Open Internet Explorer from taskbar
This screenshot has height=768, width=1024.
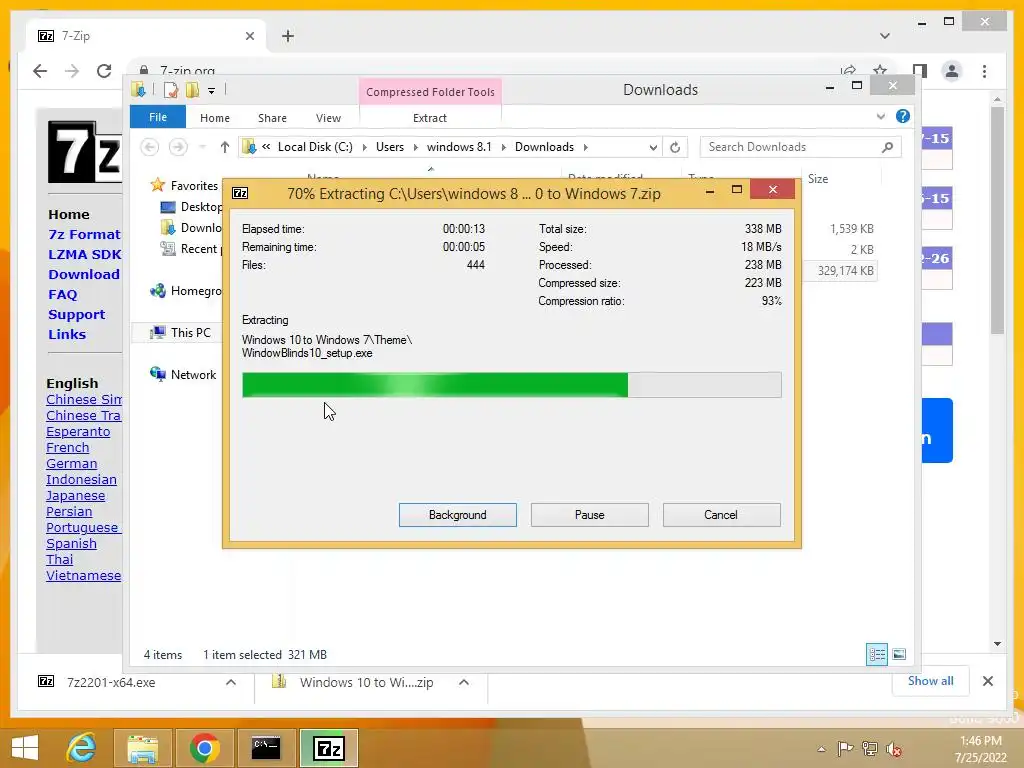82,748
